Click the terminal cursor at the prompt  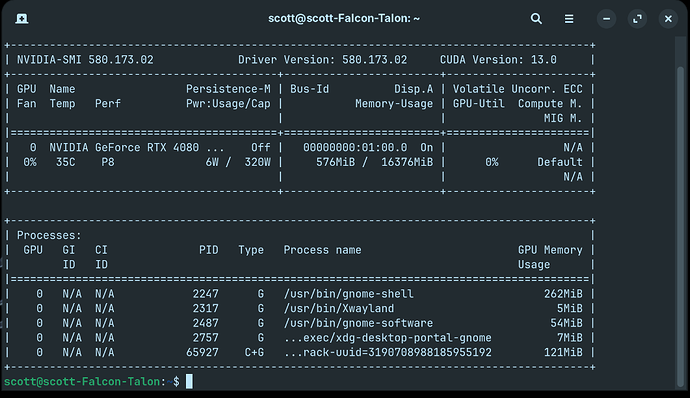point(189,381)
